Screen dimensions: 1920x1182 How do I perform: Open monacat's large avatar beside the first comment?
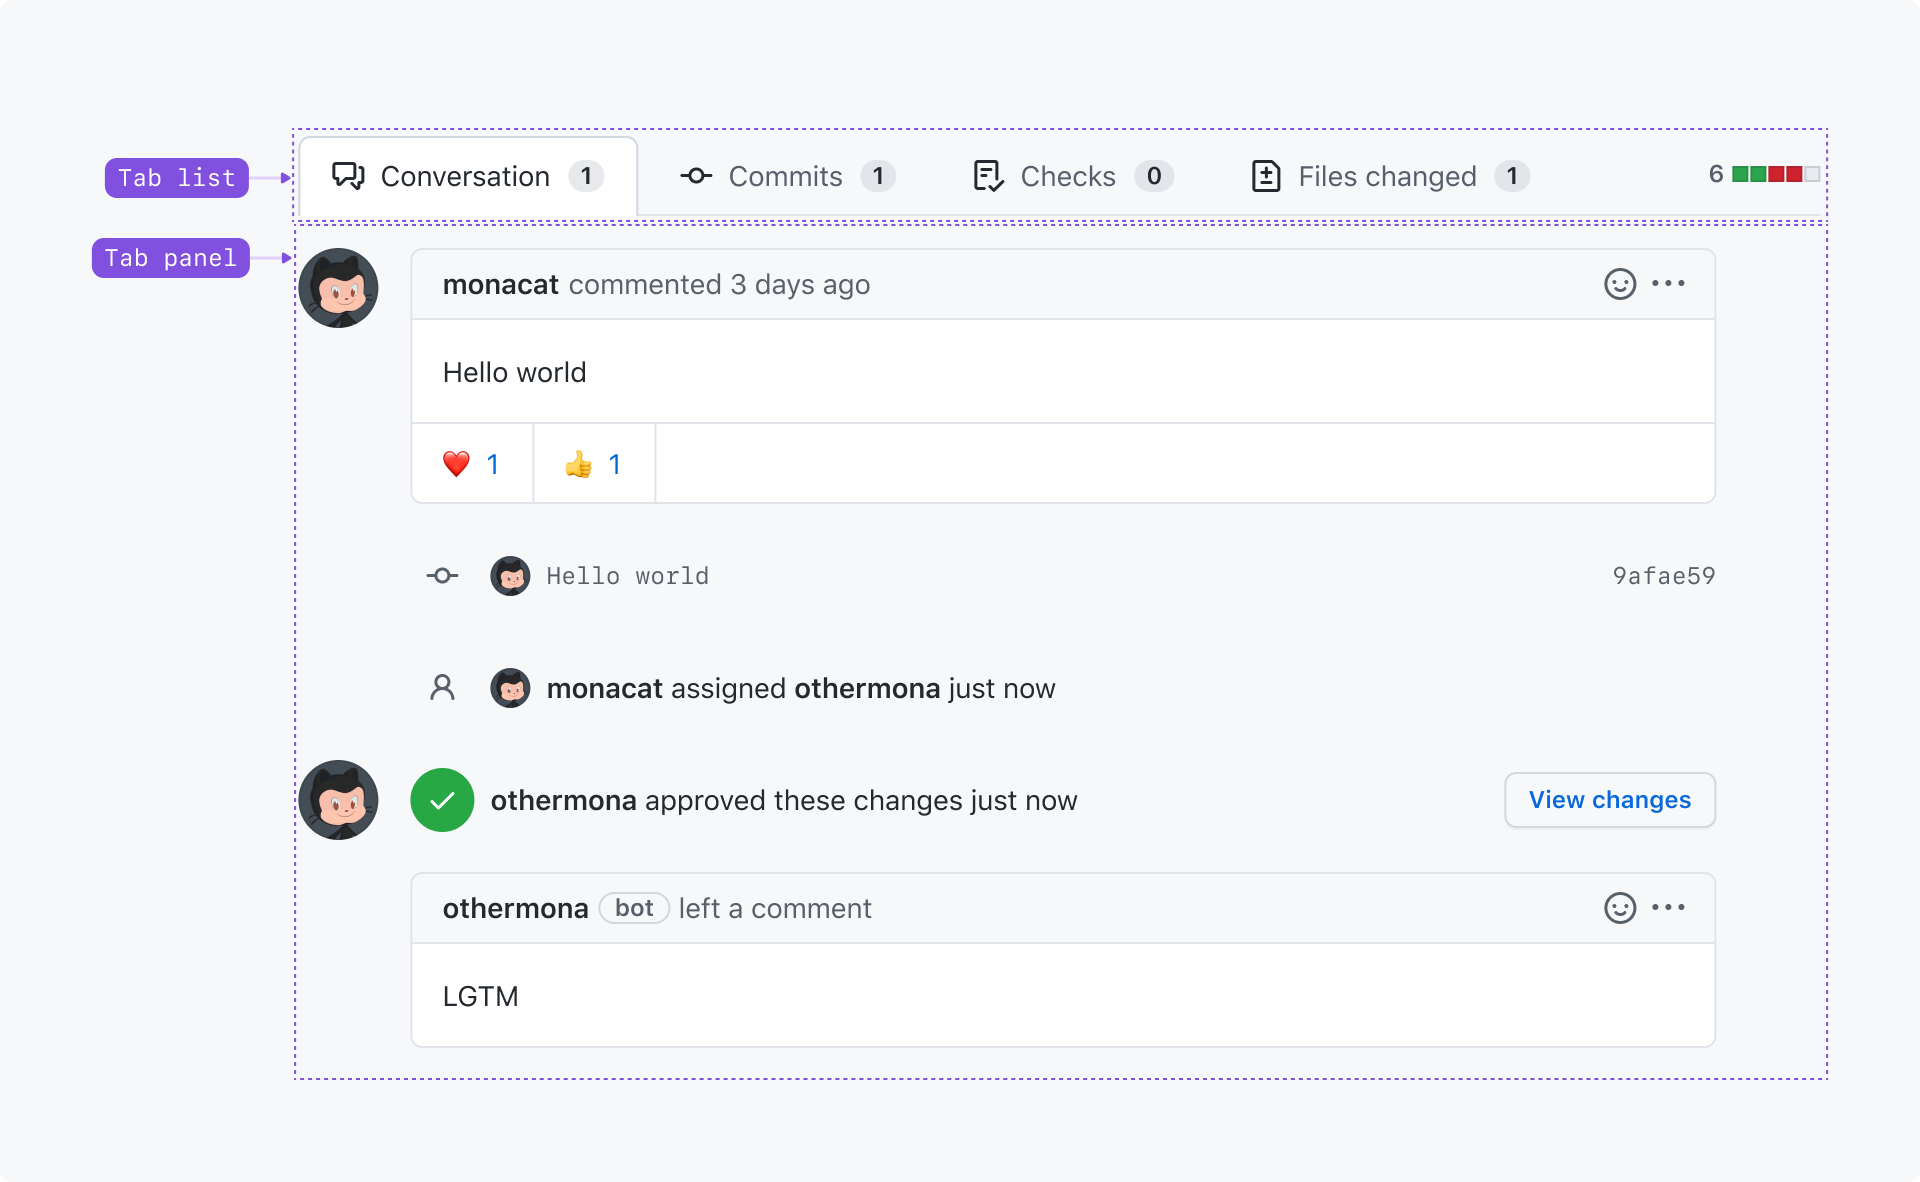338,288
